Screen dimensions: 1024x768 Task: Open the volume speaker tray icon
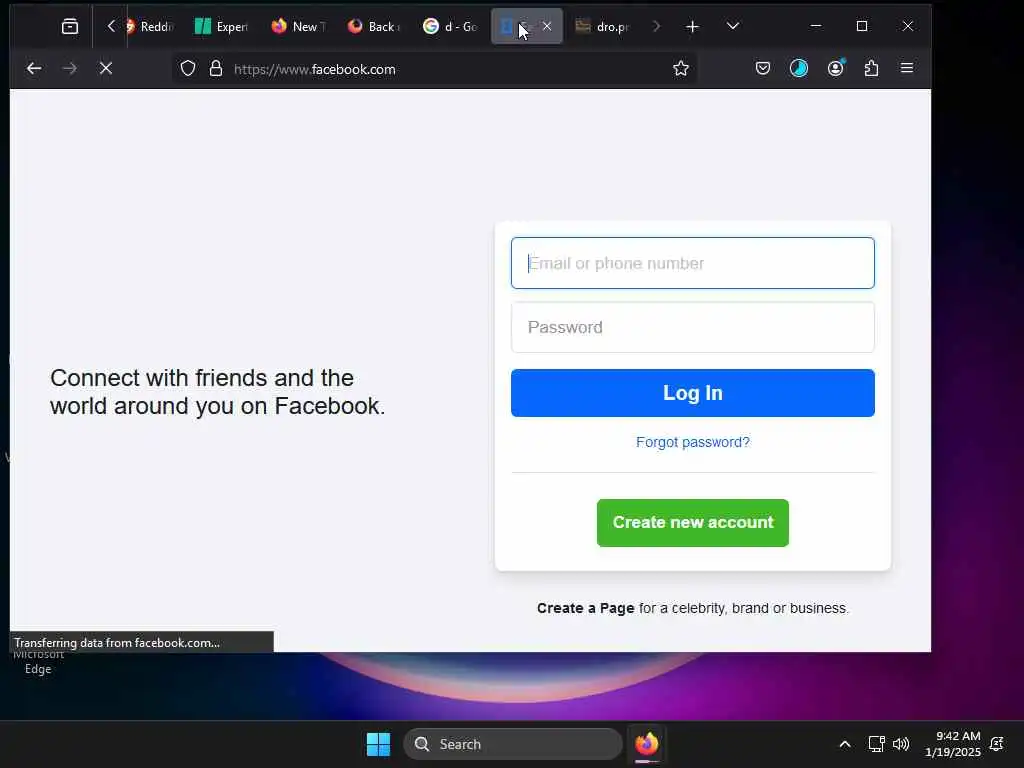tap(901, 744)
